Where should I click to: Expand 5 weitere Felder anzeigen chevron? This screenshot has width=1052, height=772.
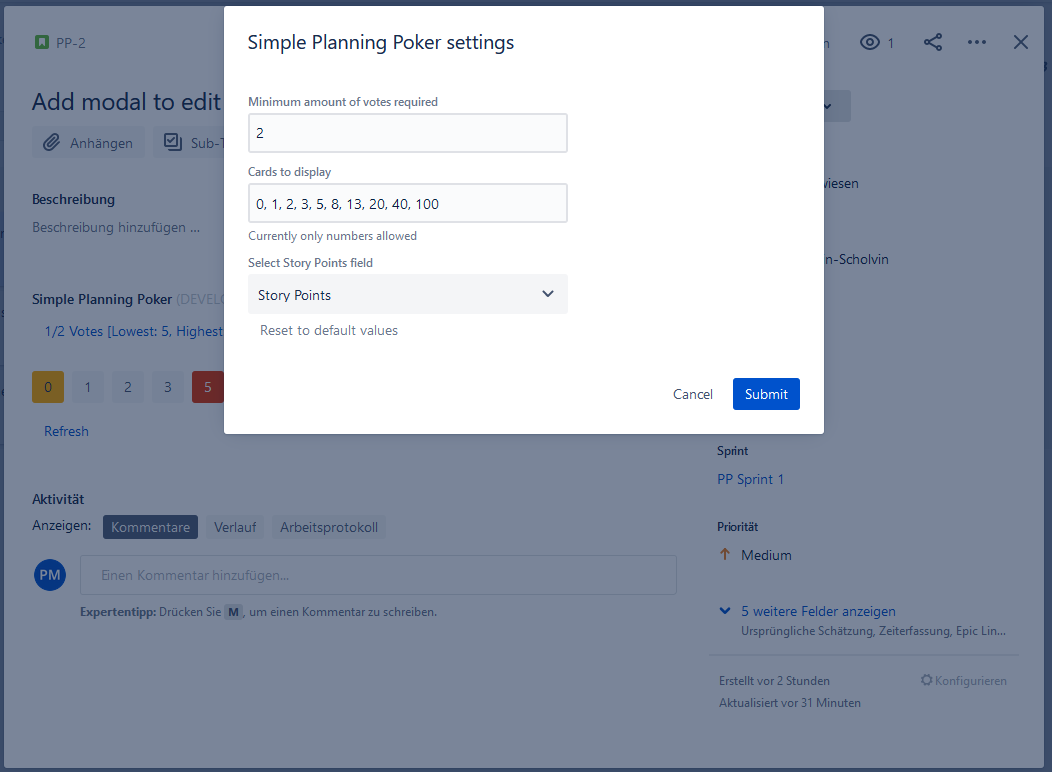click(725, 610)
